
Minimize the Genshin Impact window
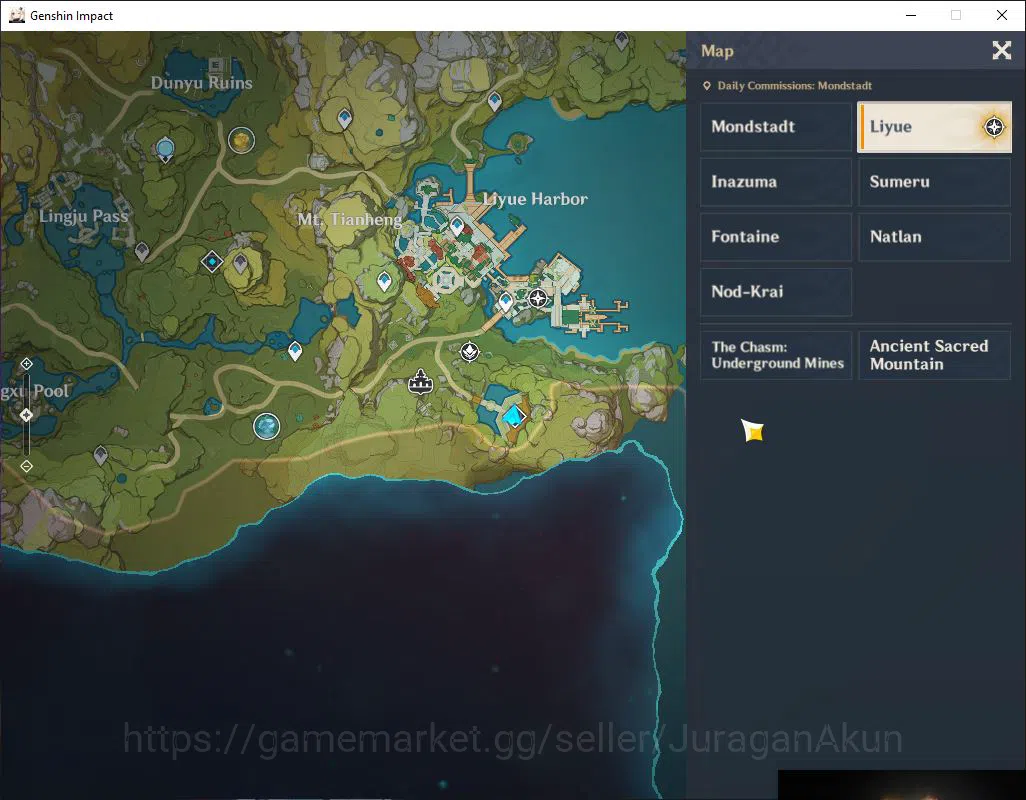click(910, 15)
